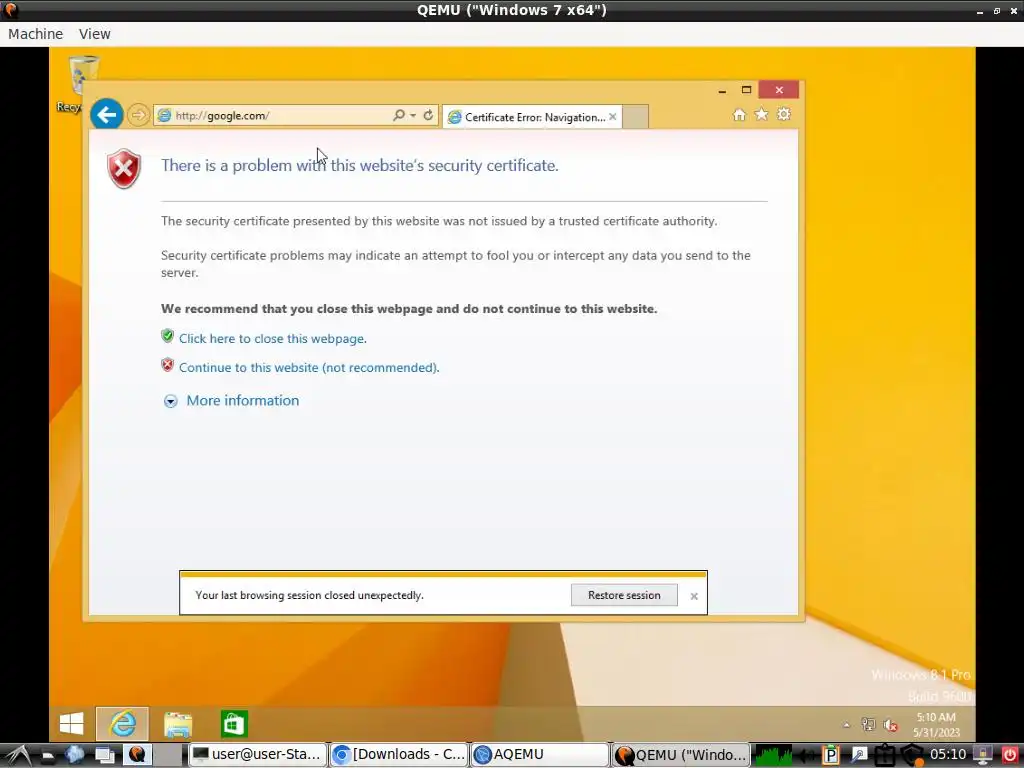Click the host panel file manager icon
Viewport: 1024px width, 768px height.
click(x=47, y=755)
